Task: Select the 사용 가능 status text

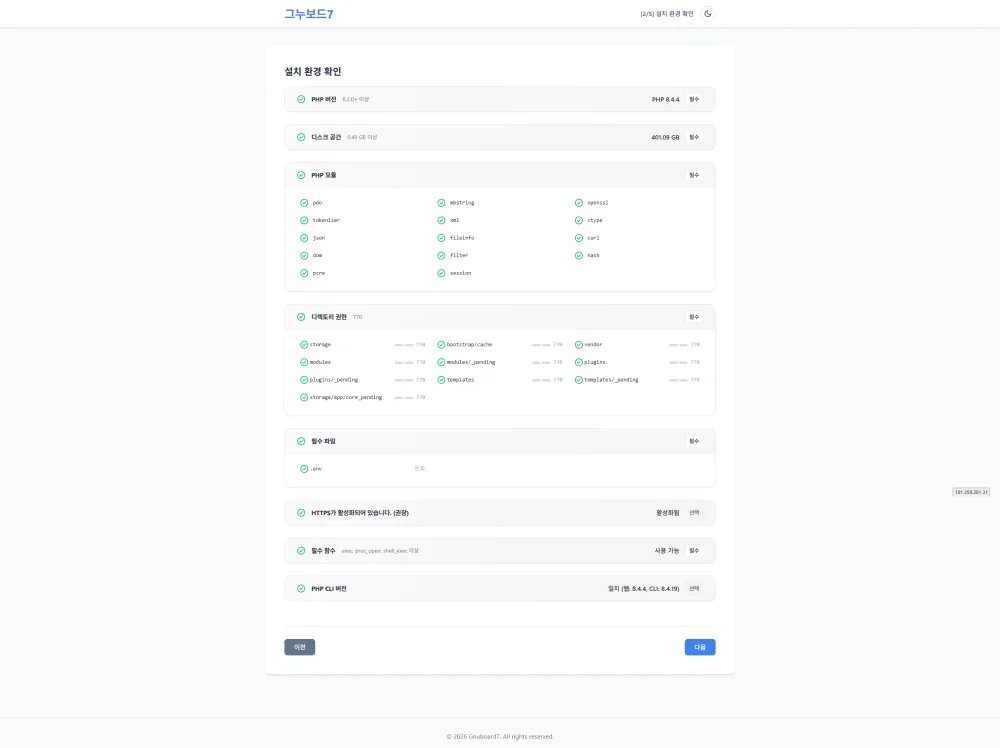Action: 666,550
